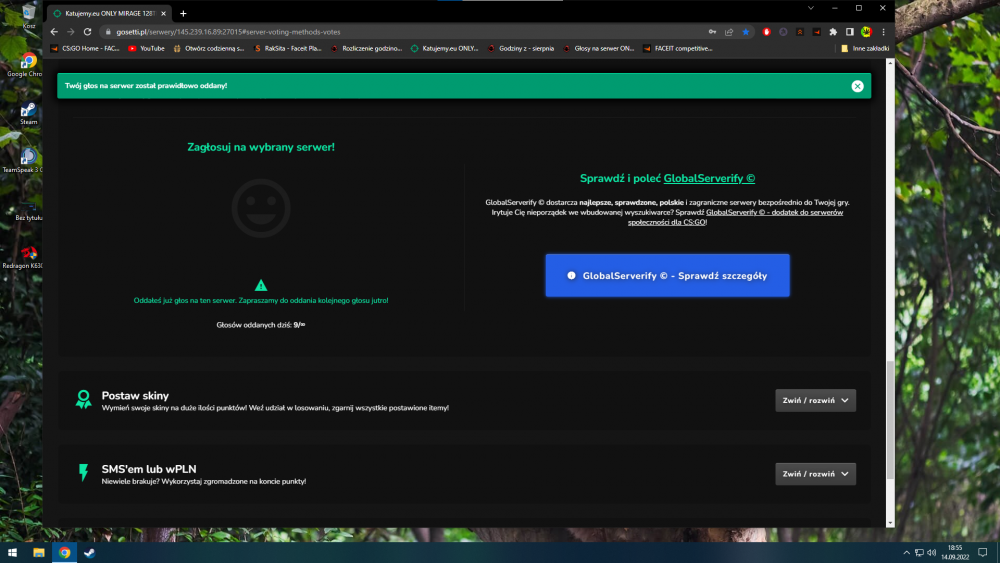Screen dimensions: 1000x563
Task: Open the Chrome profile avatar
Action: 866,32
